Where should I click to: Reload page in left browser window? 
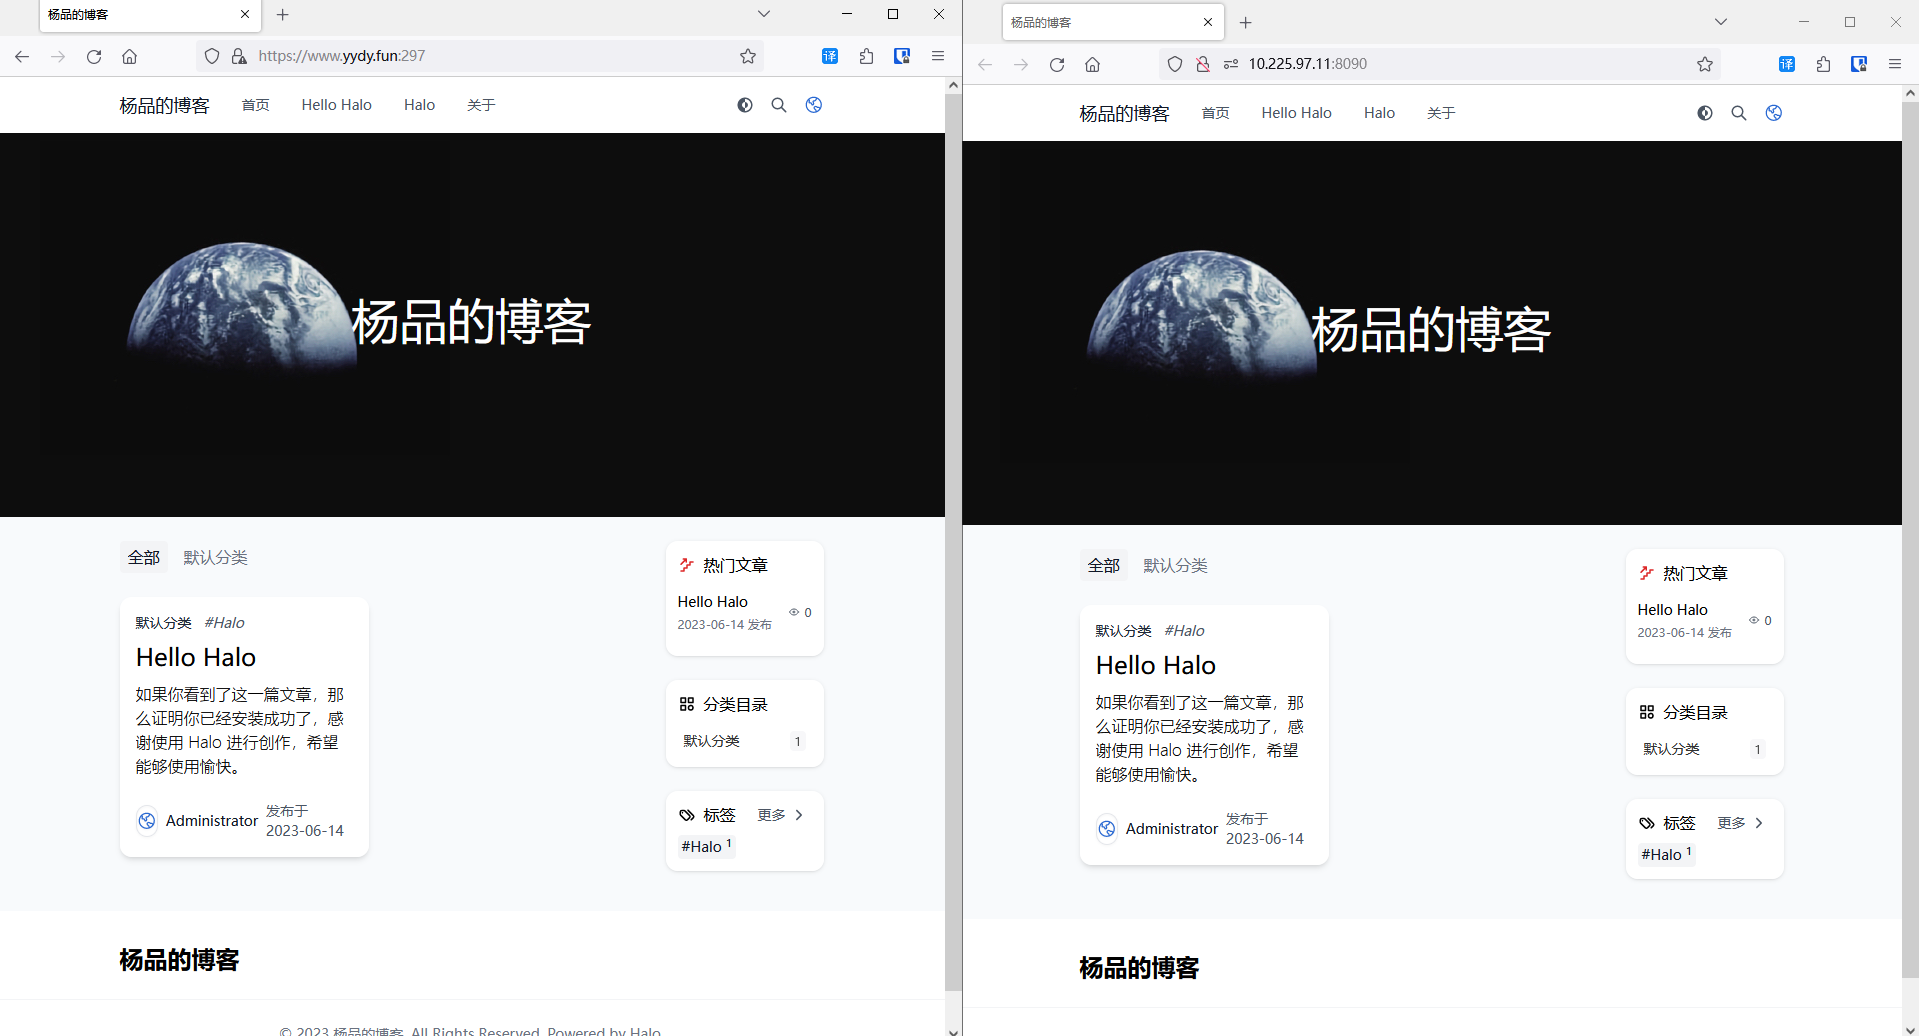coord(94,56)
